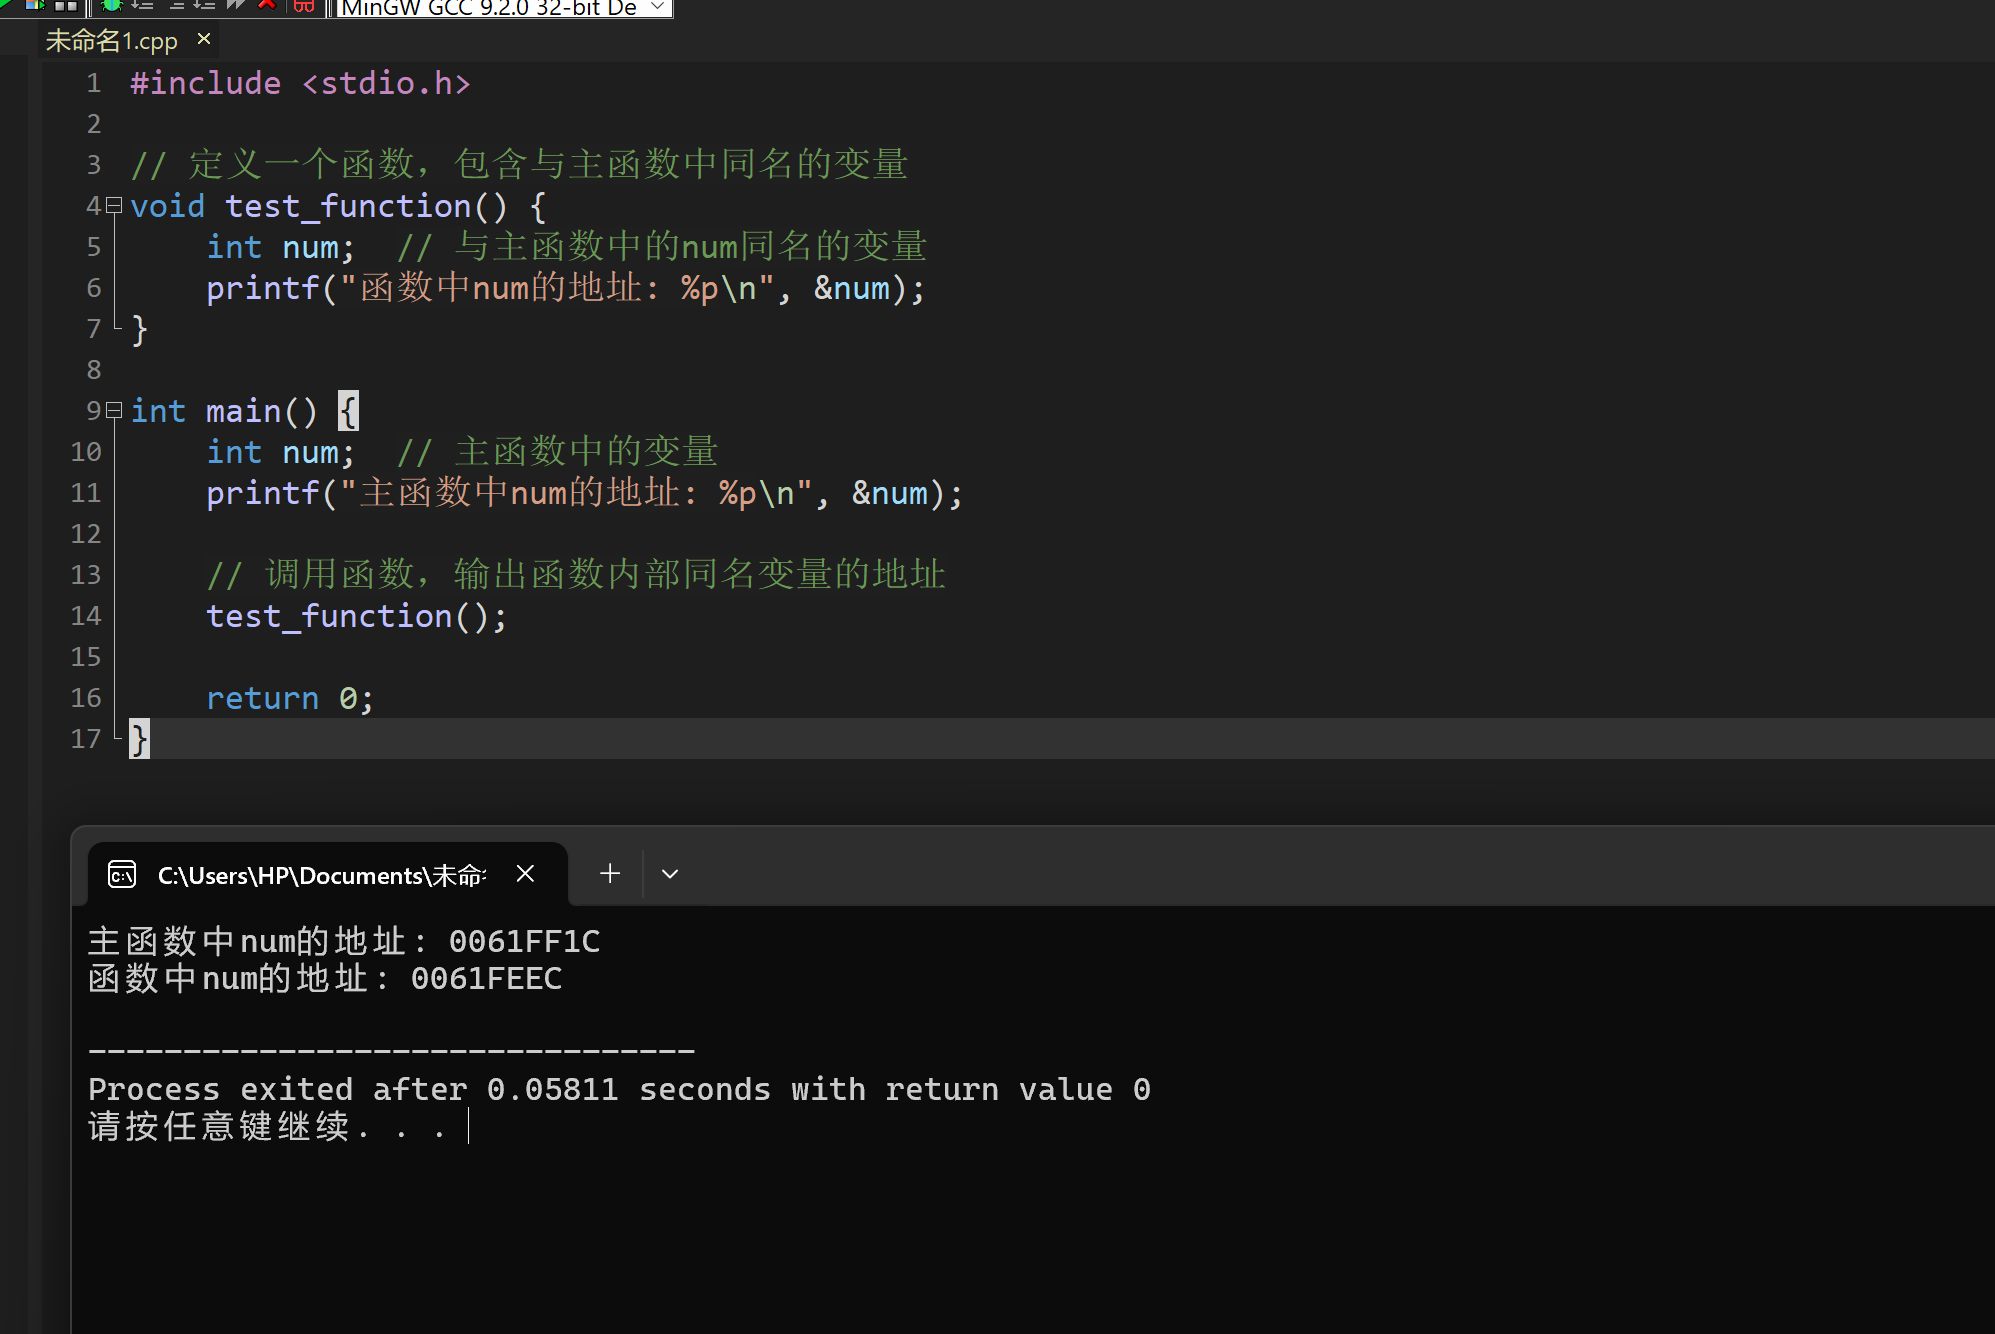Select the C:\Users\HP\Documents terminal tab

321,875
